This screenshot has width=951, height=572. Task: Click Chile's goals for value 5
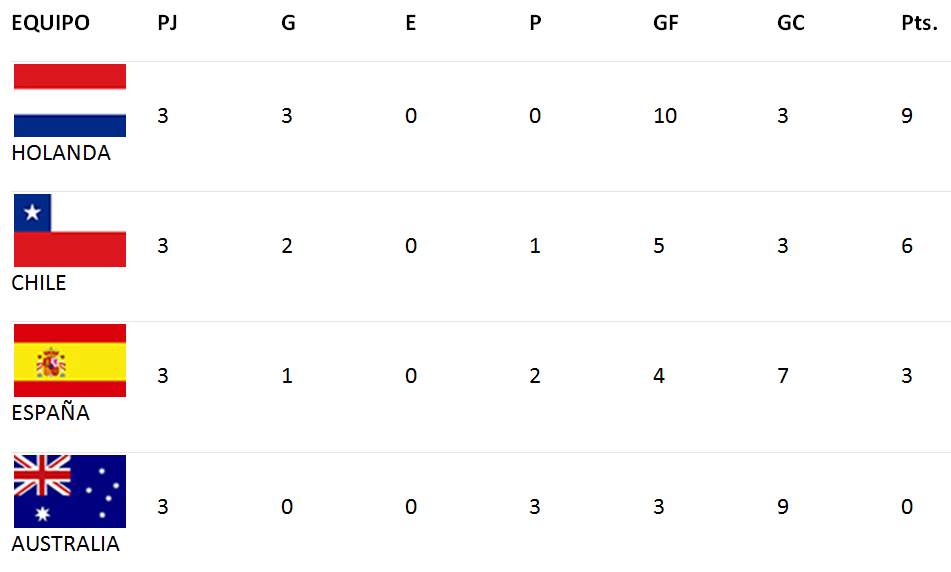tap(659, 246)
